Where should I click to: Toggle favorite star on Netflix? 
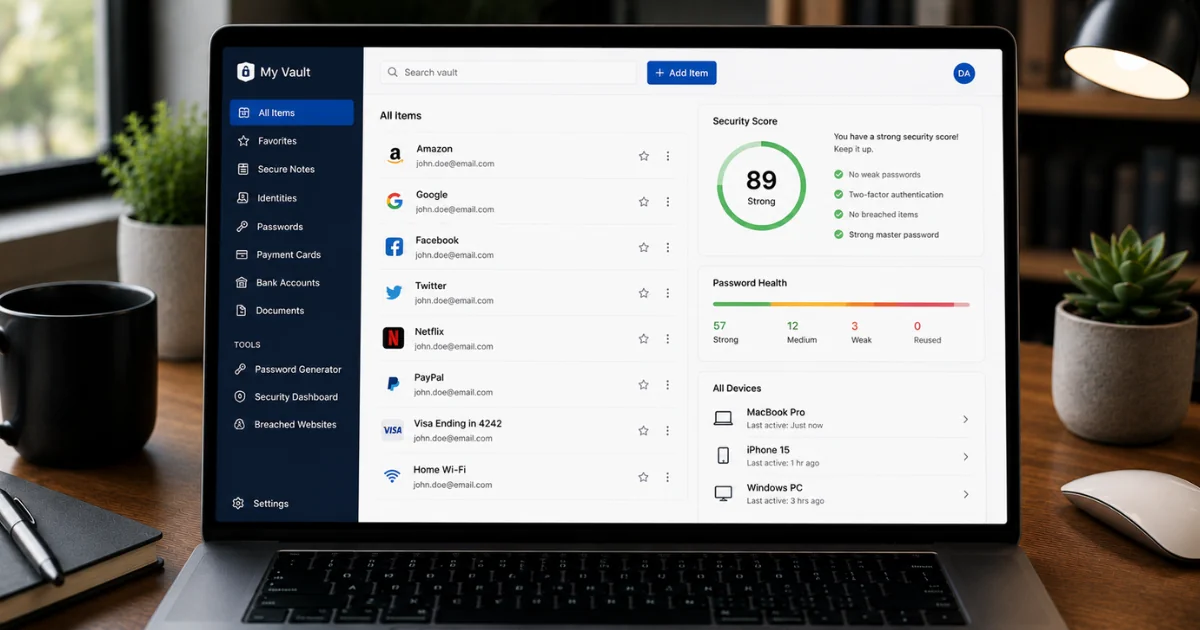[644, 339]
